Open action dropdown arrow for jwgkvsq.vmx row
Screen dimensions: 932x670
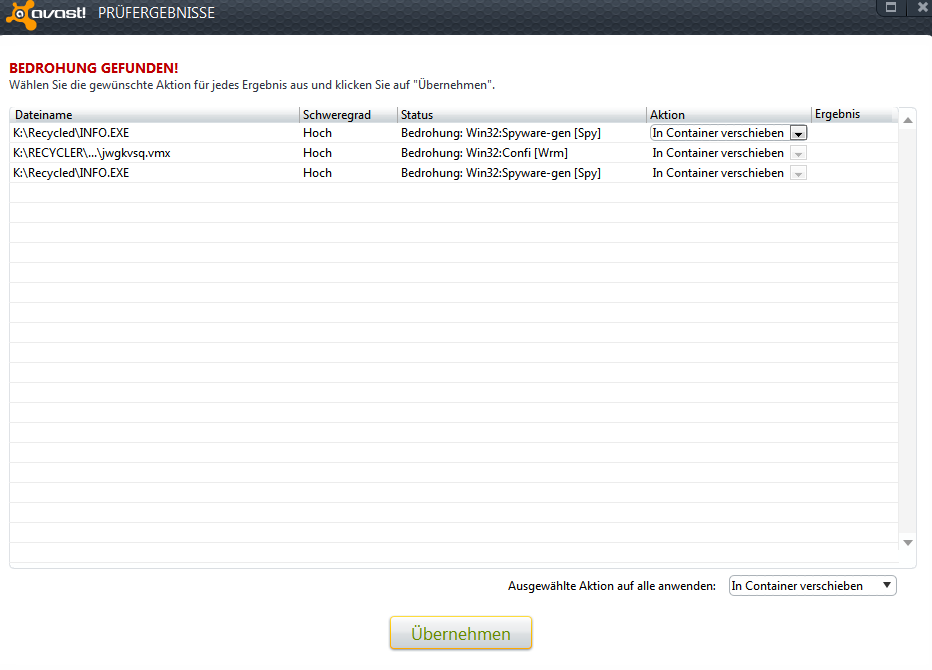click(798, 153)
